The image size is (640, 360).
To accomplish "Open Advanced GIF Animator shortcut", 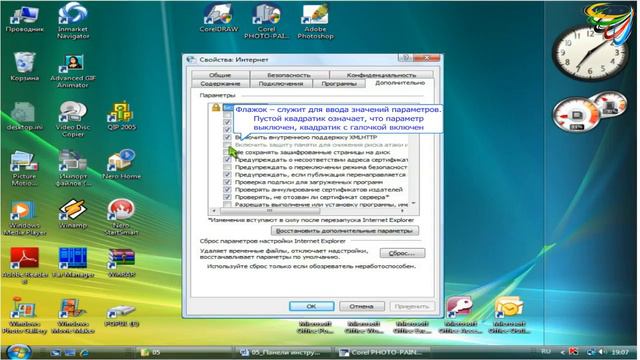I will click(73, 70).
